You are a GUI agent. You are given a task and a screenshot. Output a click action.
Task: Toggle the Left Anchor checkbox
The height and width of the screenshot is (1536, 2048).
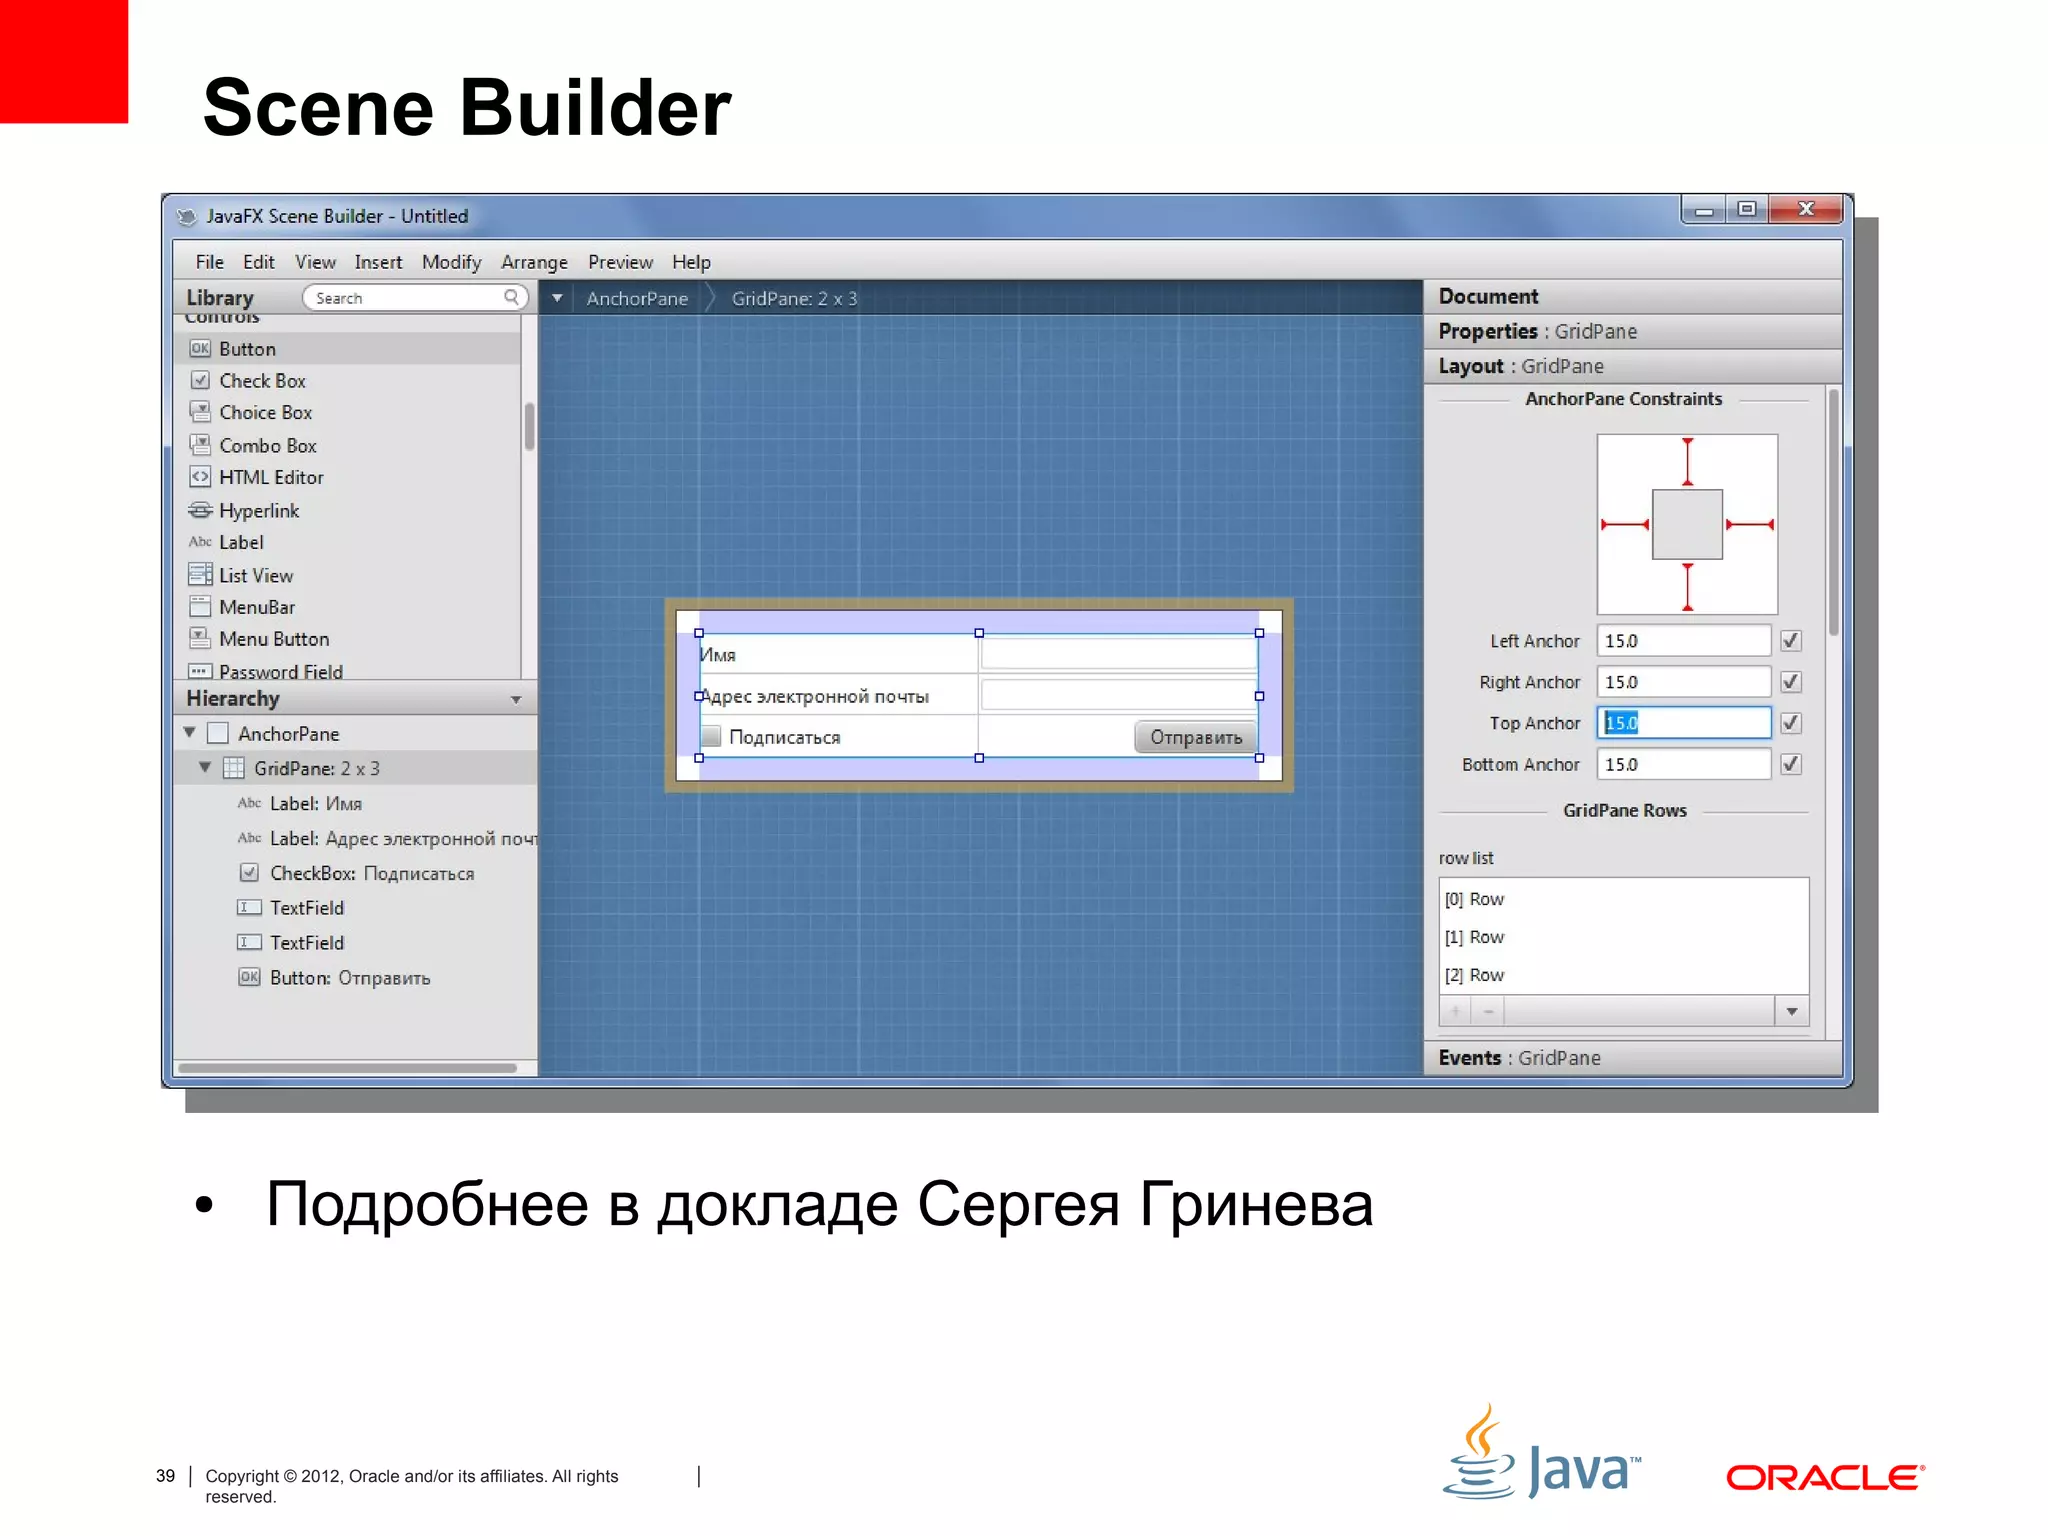[x=1791, y=640]
